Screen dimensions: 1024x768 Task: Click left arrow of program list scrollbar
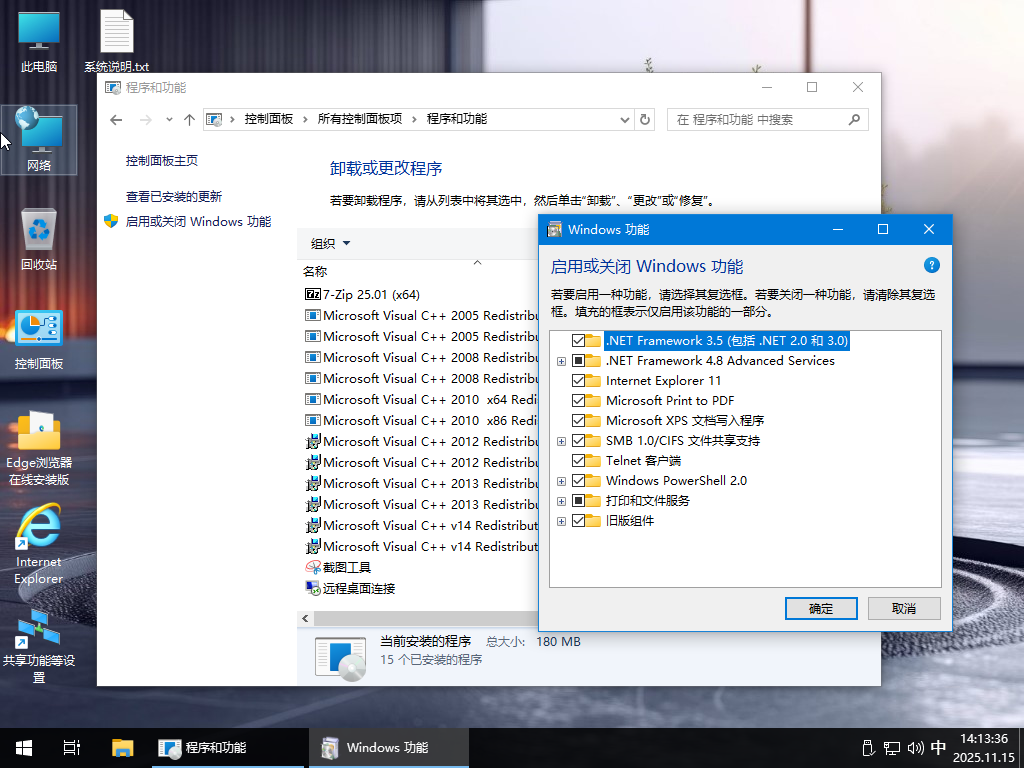point(305,618)
